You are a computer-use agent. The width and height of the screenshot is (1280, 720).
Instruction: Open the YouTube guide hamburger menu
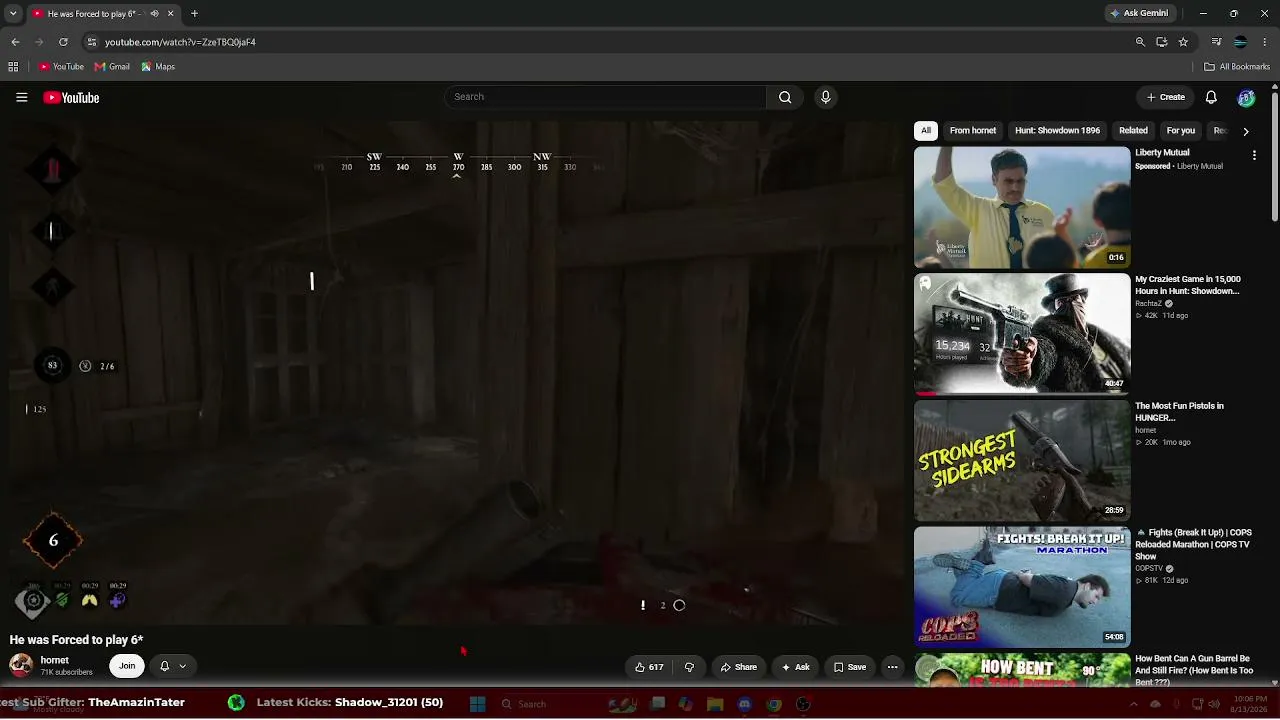coord(21,97)
